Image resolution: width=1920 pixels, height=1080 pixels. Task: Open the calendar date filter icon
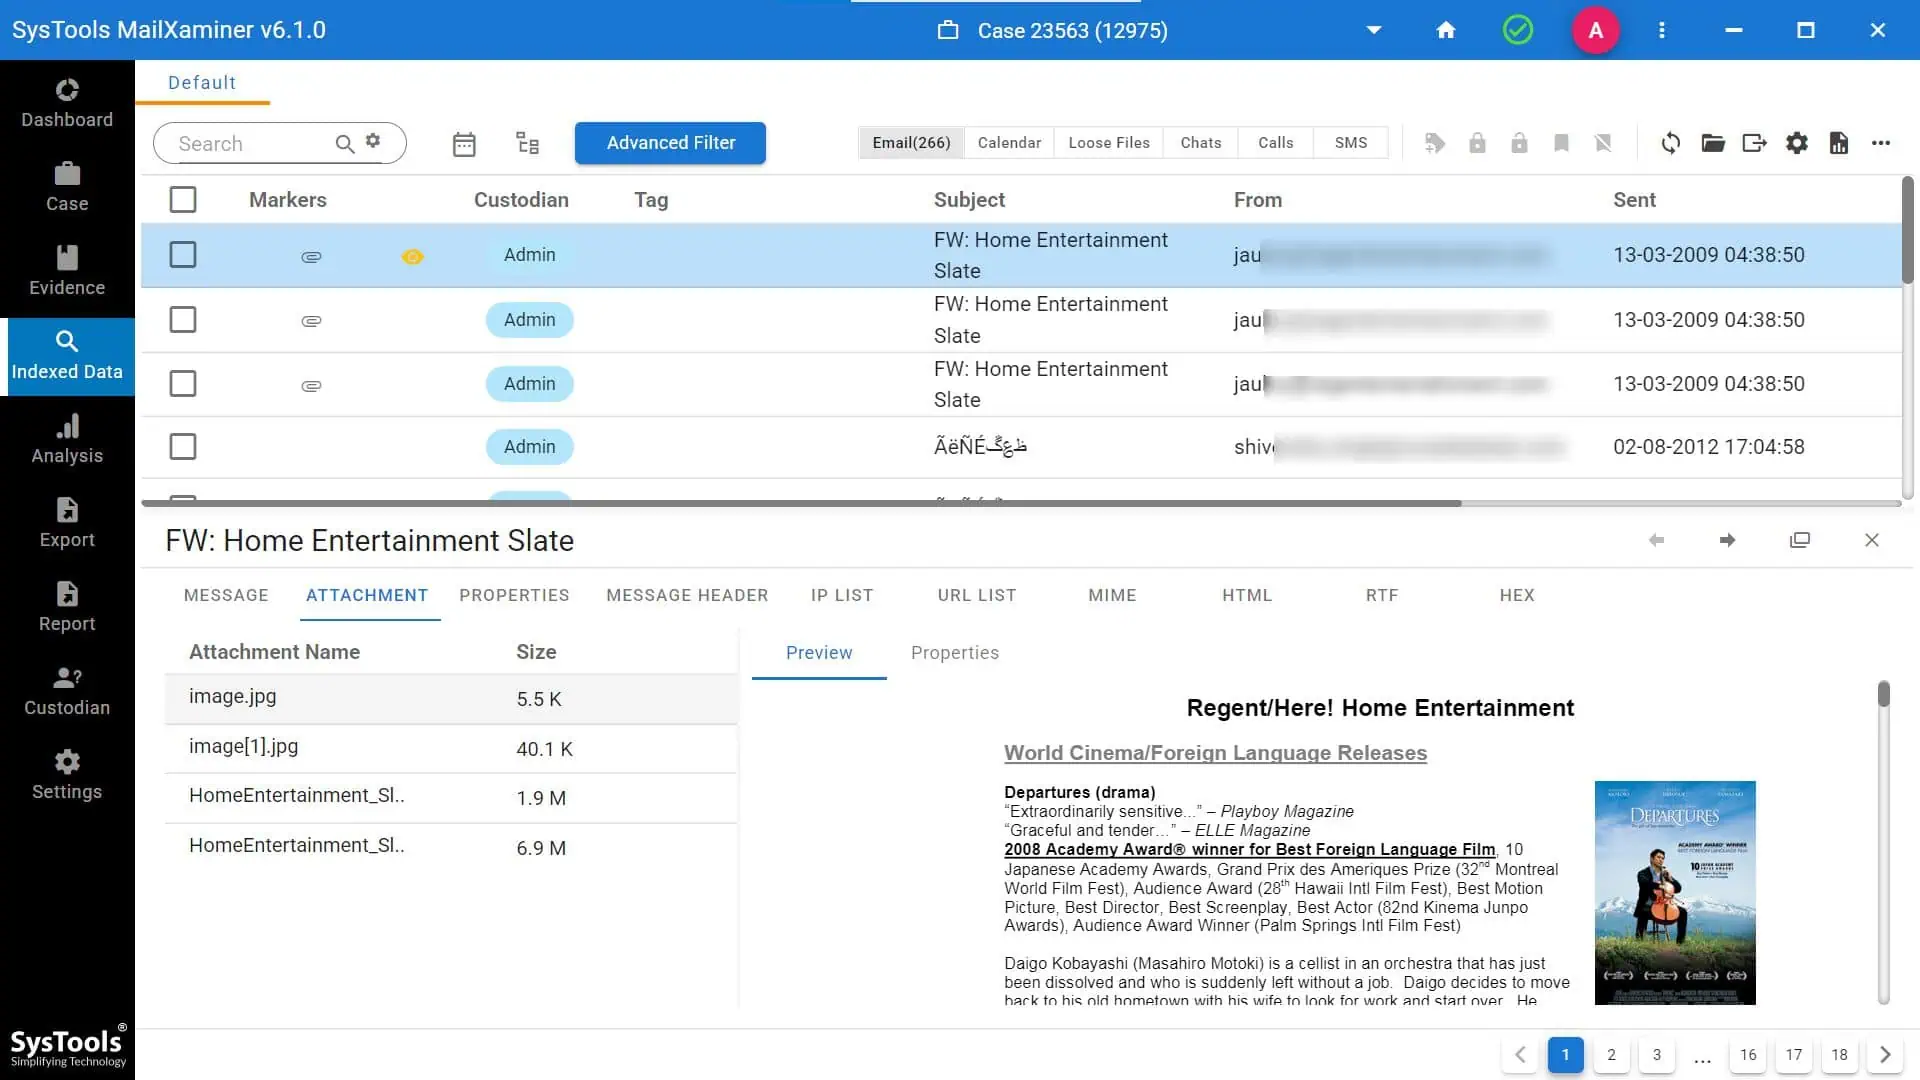coord(464,144)
